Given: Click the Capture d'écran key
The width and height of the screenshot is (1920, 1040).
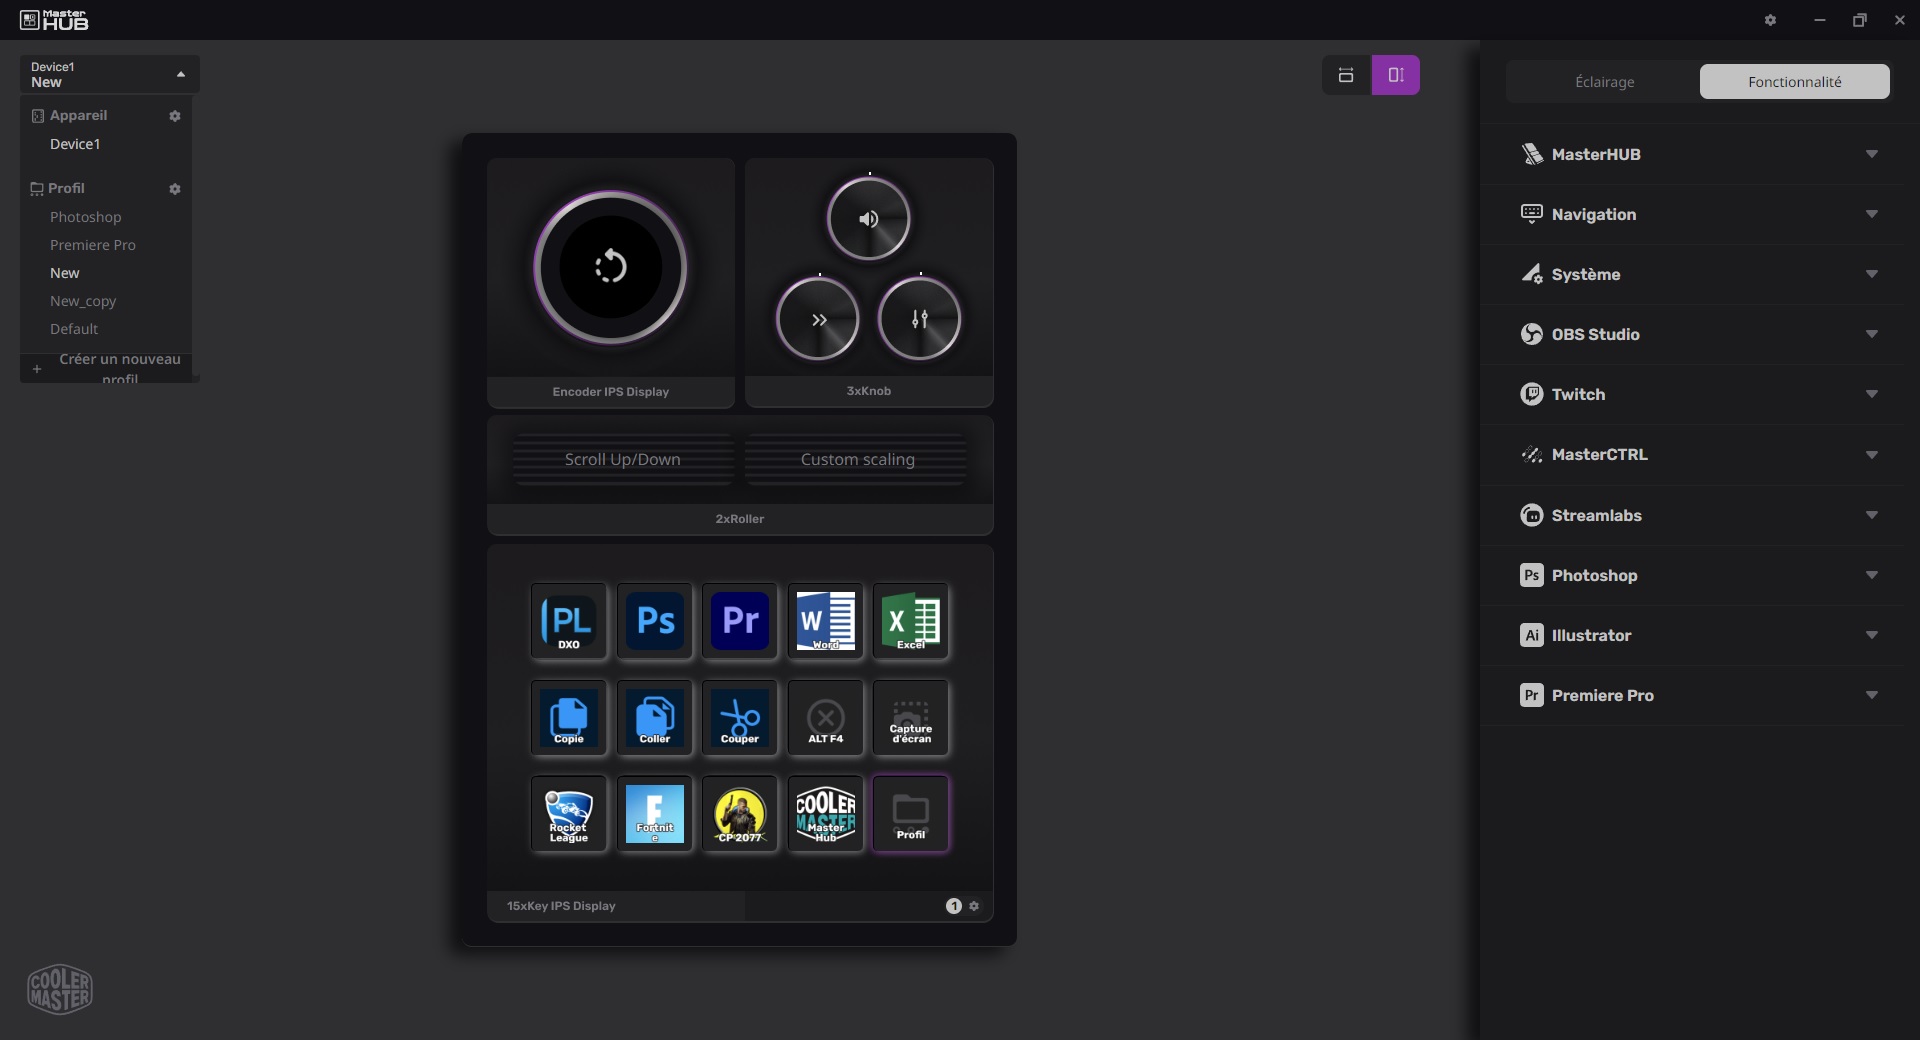Looking at the screenshot, I should pos(910,718).
